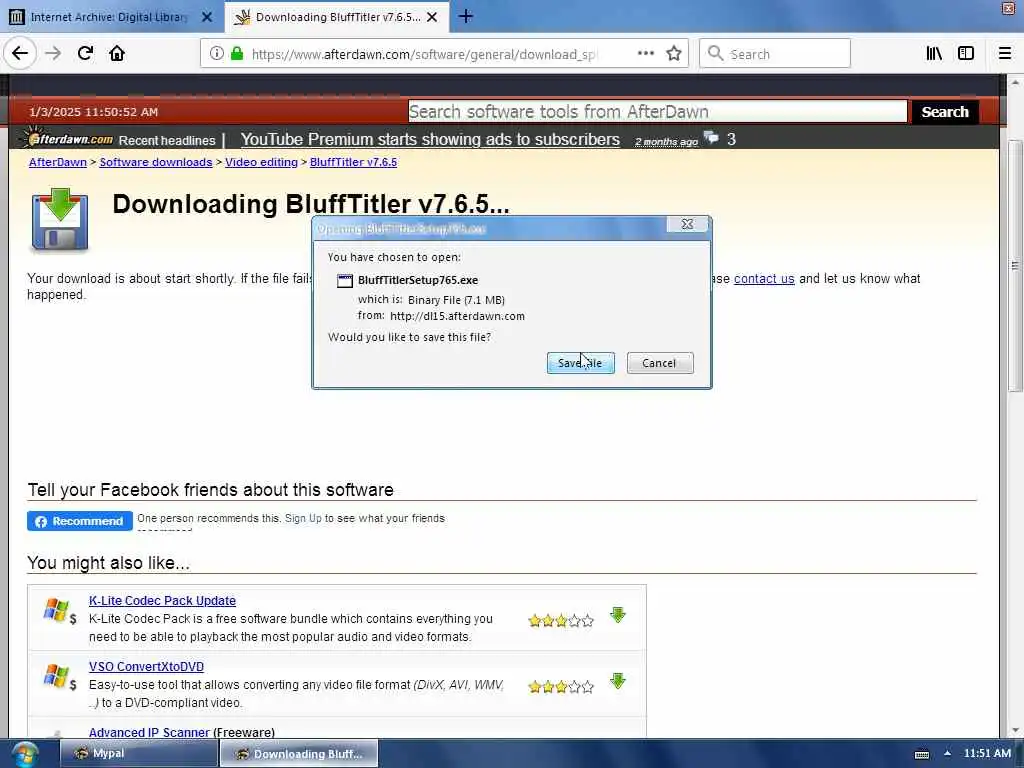1024x768 pixels.
Task: Click scrollbar down arrow
Action: pos(1015,730)
